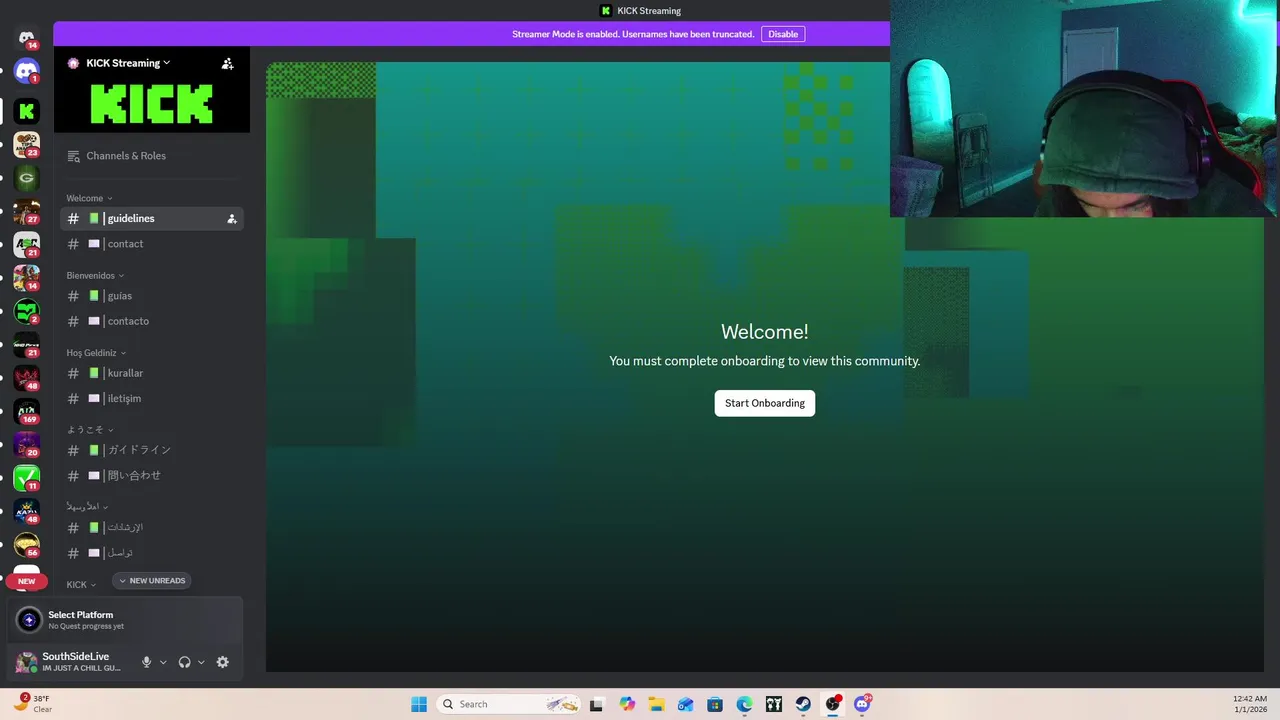Screen dimensions: 1280x720
Task: Open the weather widget showing 38°F
Action: pos(33,704)
